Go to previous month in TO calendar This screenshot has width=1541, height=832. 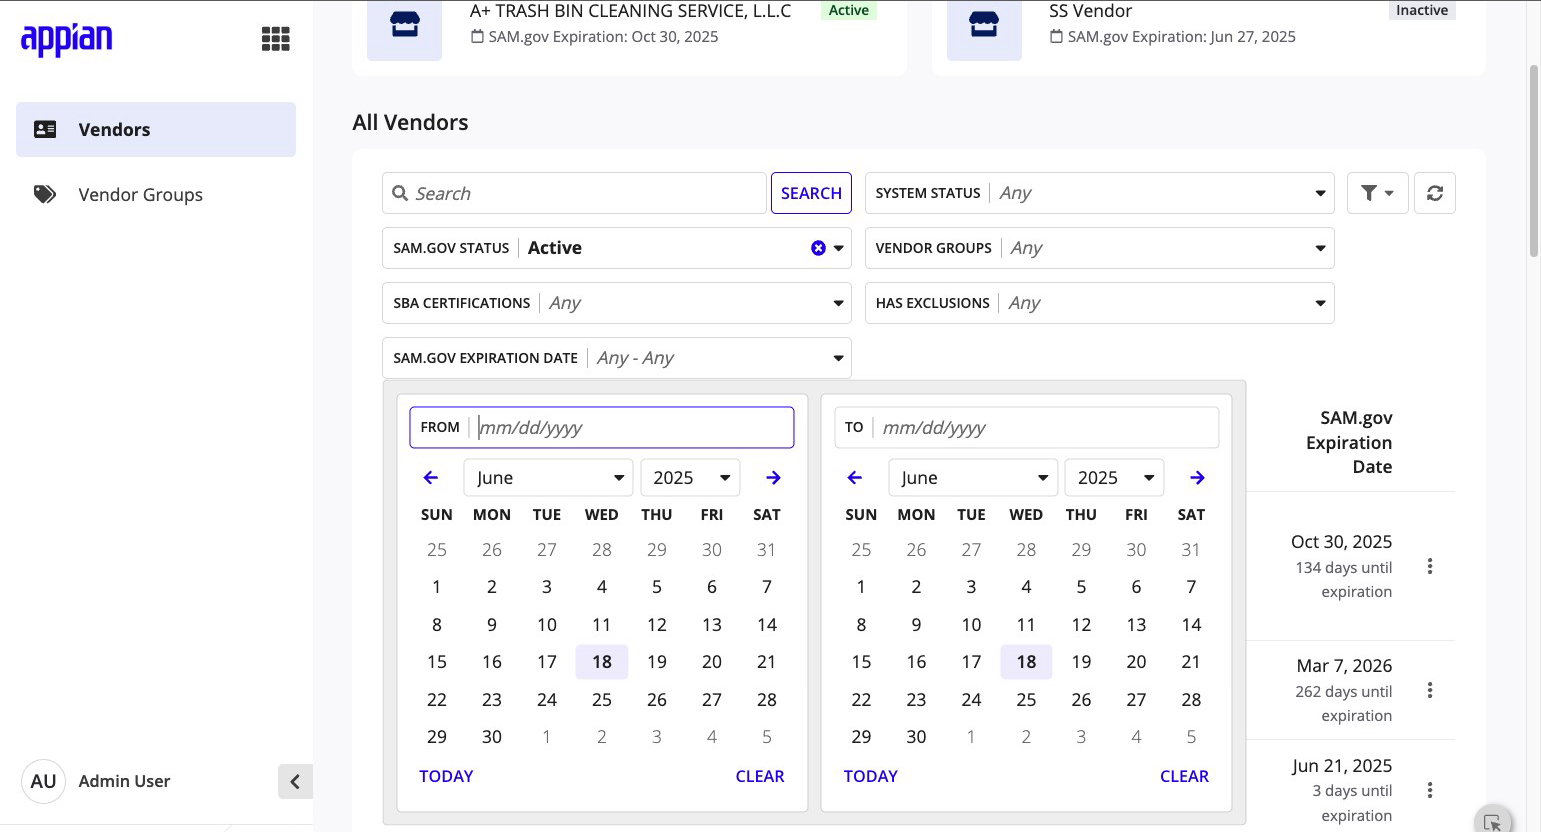point(855,478)
